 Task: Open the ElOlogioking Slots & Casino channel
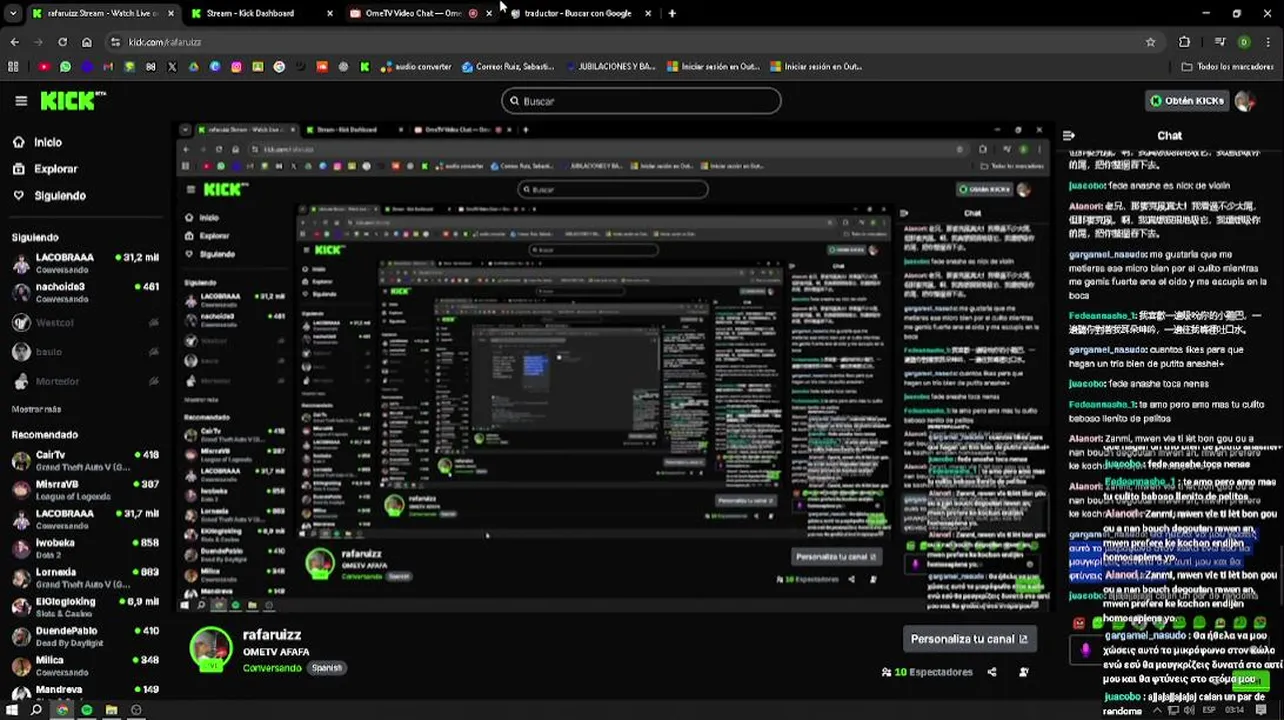tap(85, 607)
